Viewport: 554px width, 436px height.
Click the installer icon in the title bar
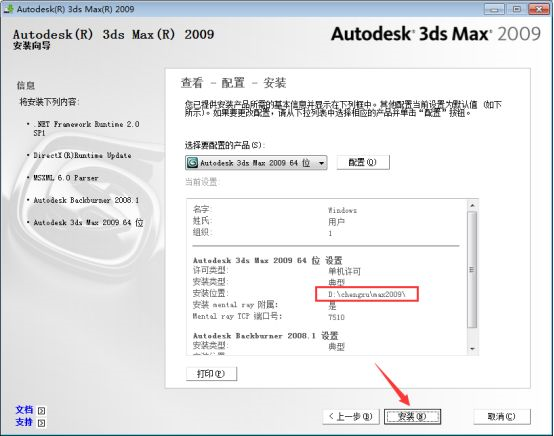coord(8,8)
